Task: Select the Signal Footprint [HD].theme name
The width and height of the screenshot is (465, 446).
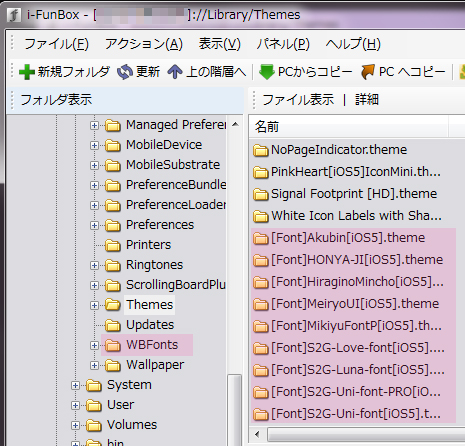Action: (354, 194)
